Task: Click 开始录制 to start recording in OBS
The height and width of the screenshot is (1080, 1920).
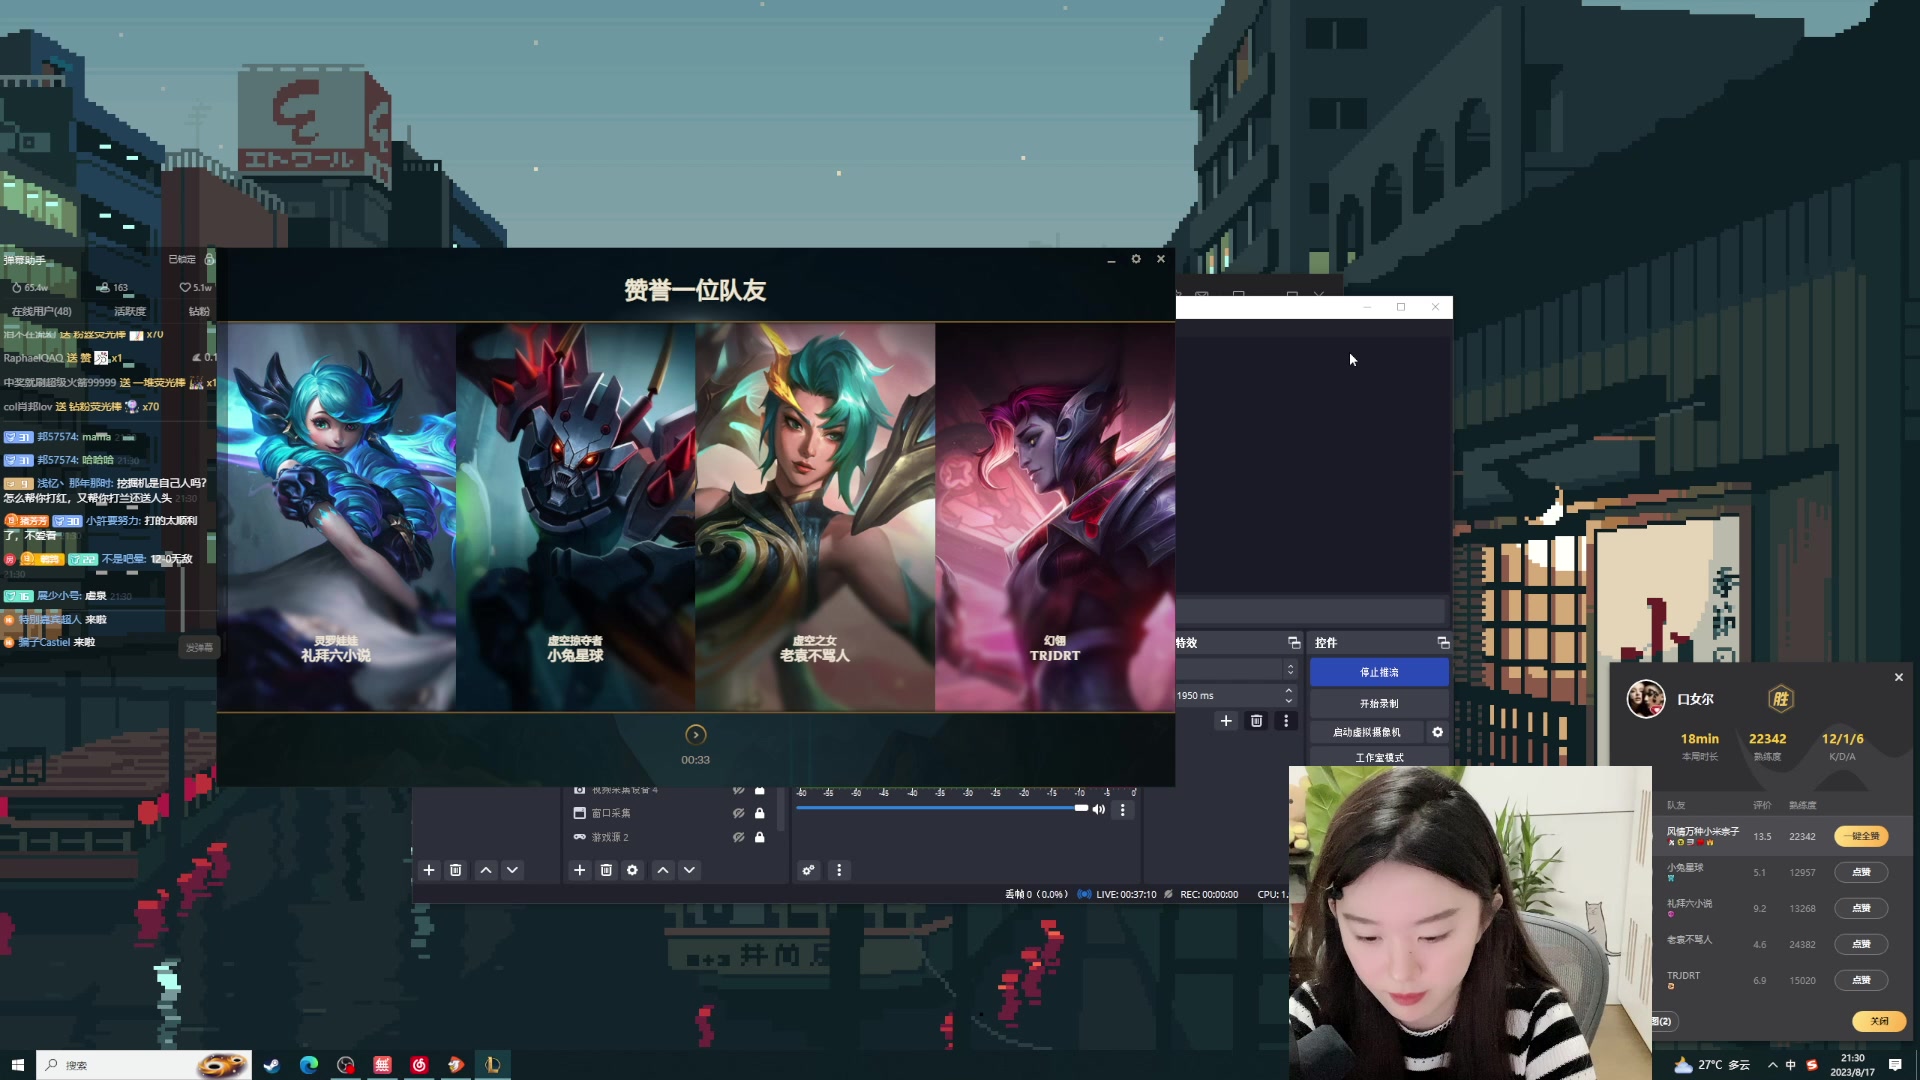Action: tap(1379, 703)
